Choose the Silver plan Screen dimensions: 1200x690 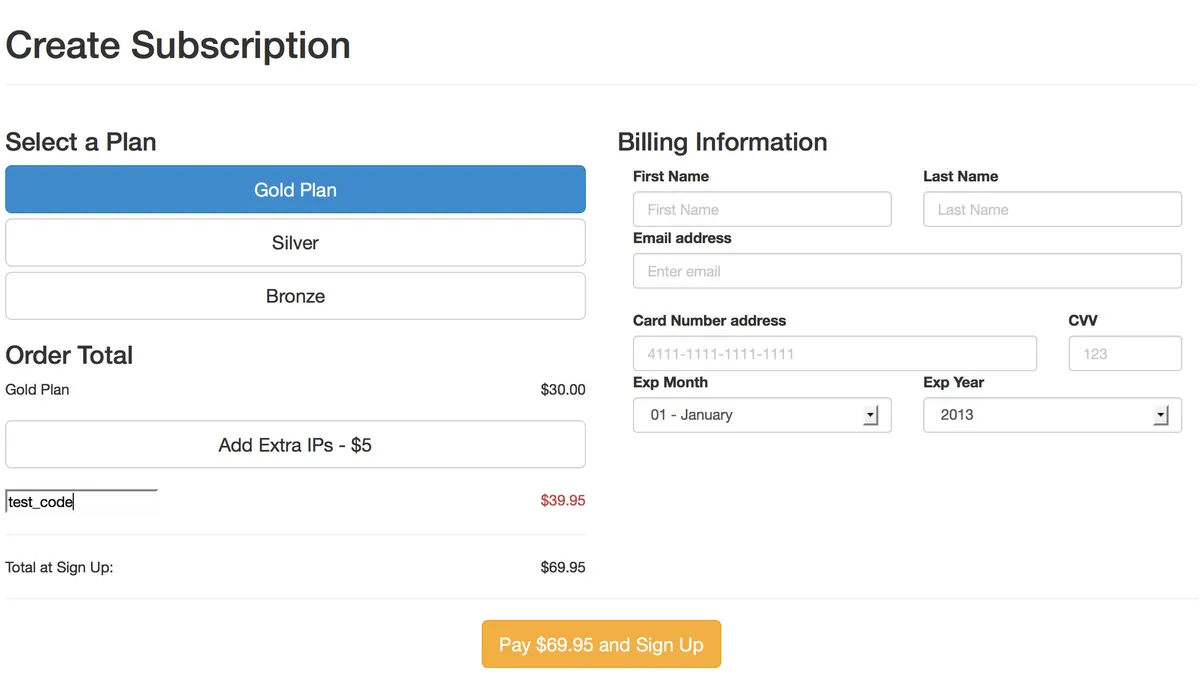[x=295, y=243]
